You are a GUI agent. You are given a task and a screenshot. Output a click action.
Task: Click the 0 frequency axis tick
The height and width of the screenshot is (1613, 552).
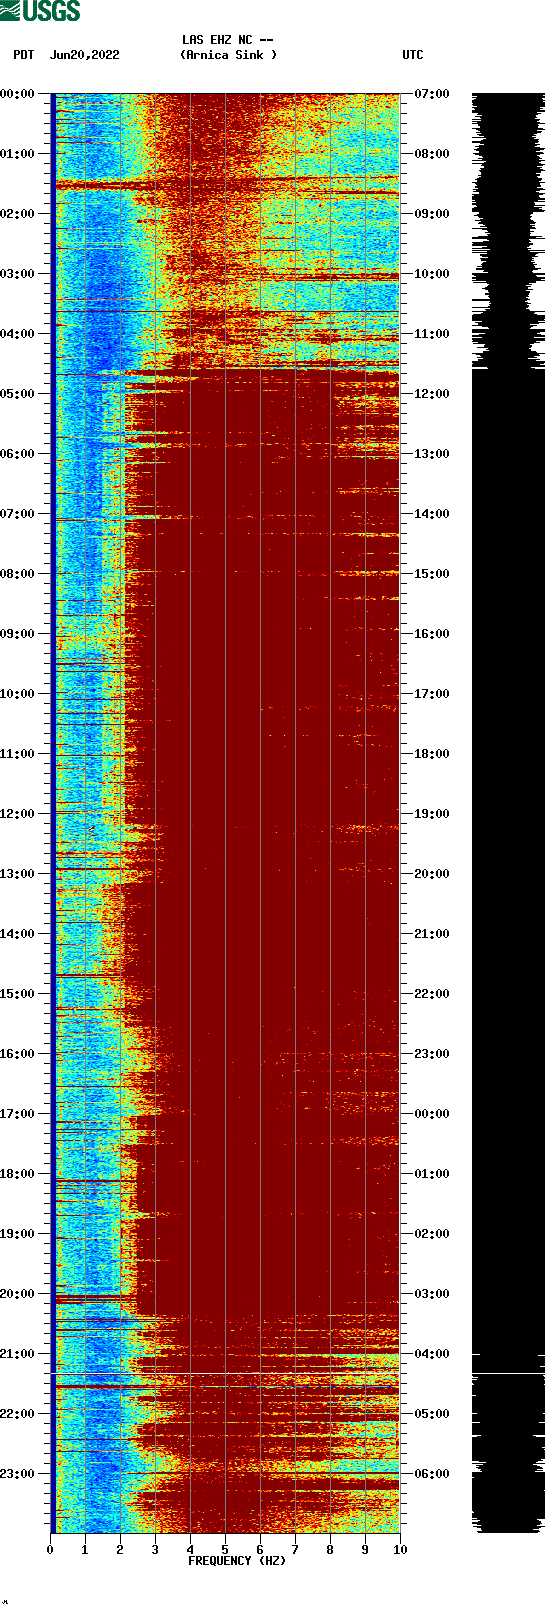50,1550
